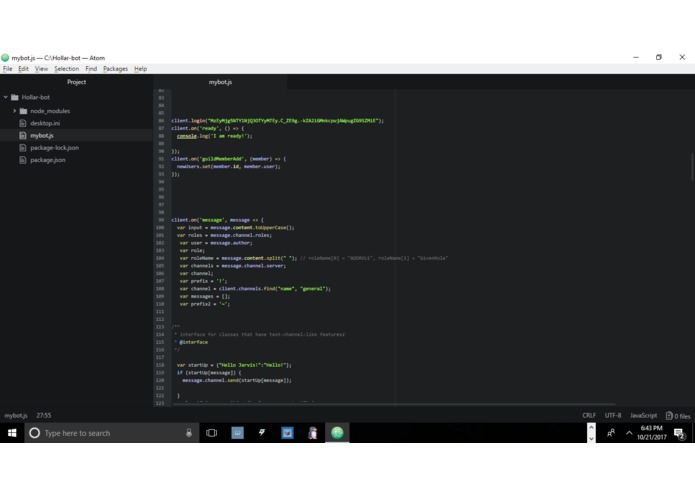Open the Help menu
Viewport: 695px width, 494px height.
click(x=141, y=69)
